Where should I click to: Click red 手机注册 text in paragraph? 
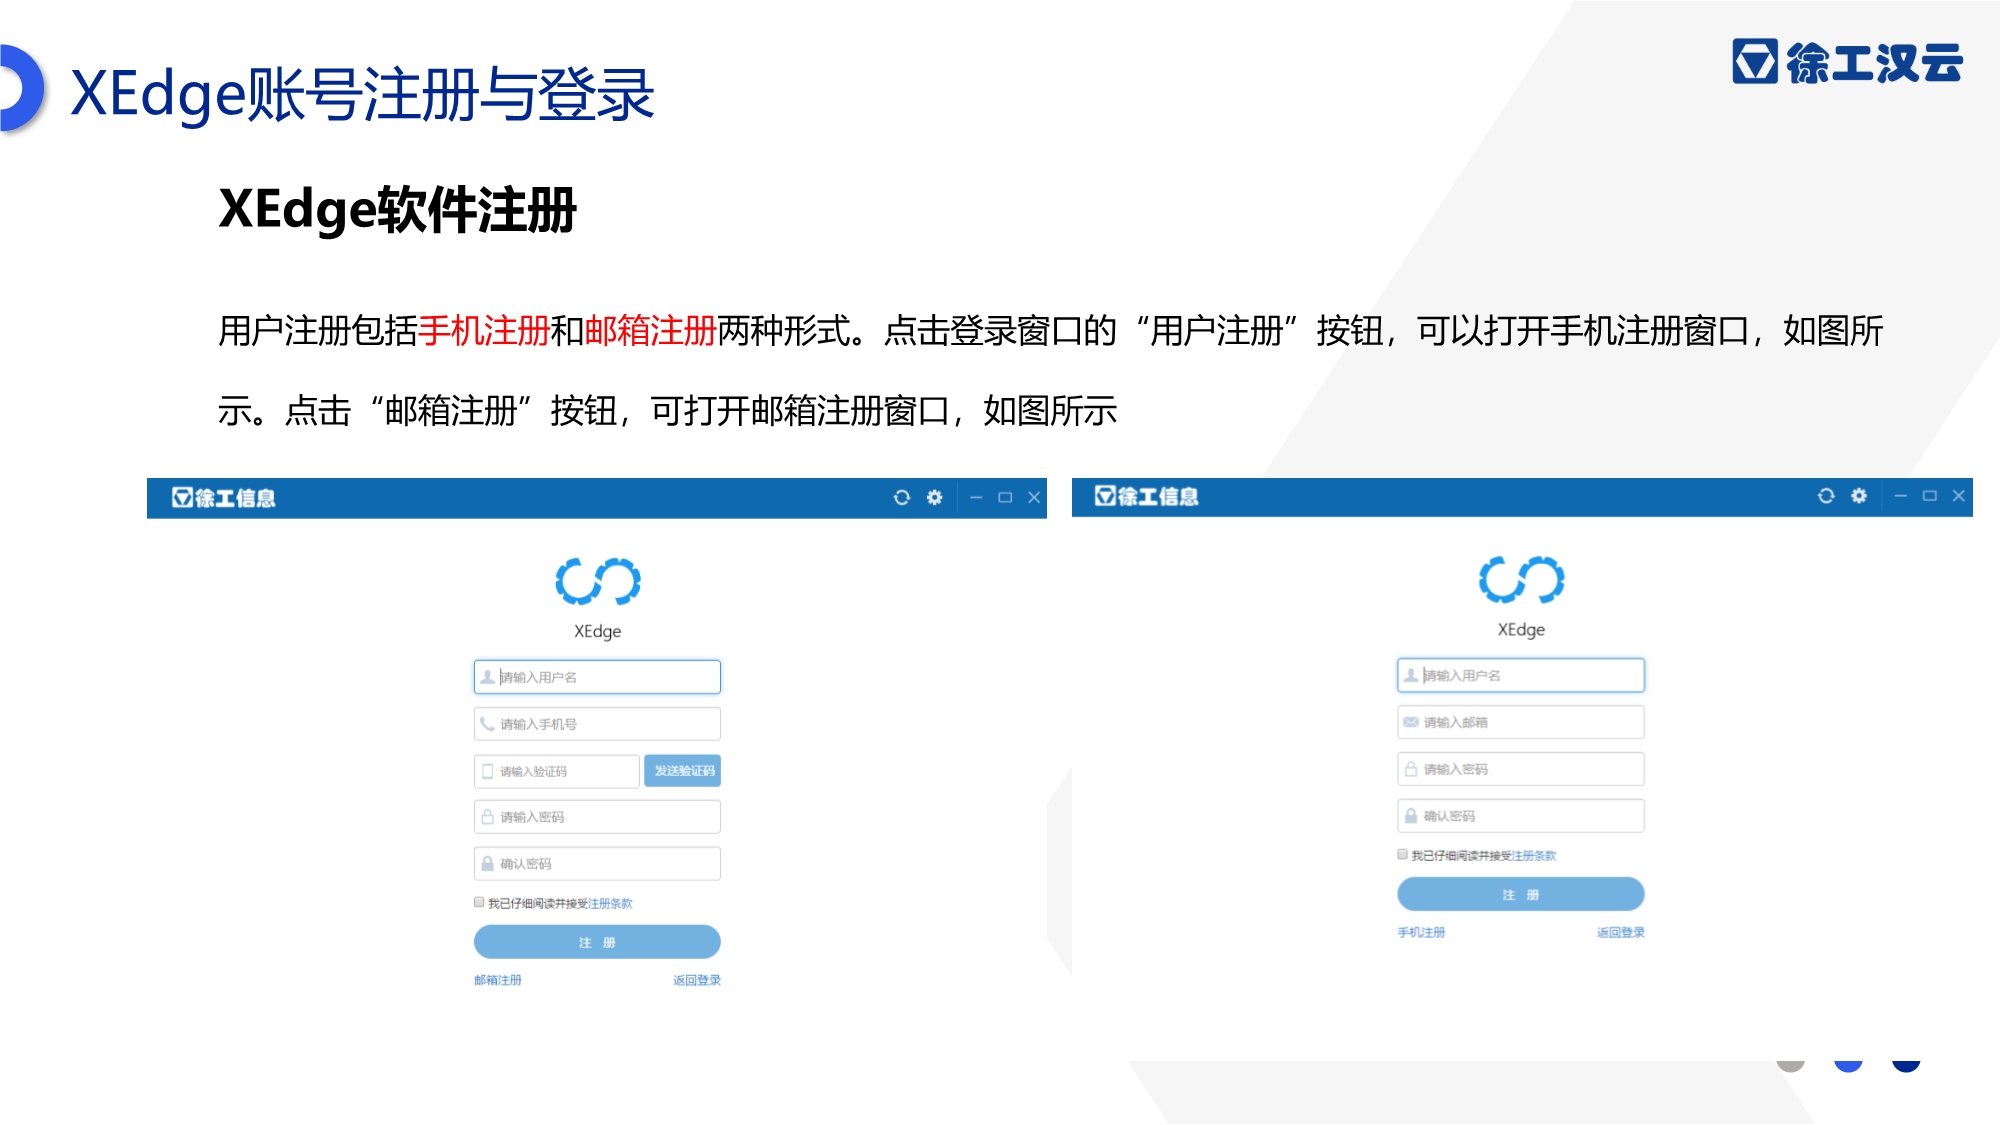point(484,331)
